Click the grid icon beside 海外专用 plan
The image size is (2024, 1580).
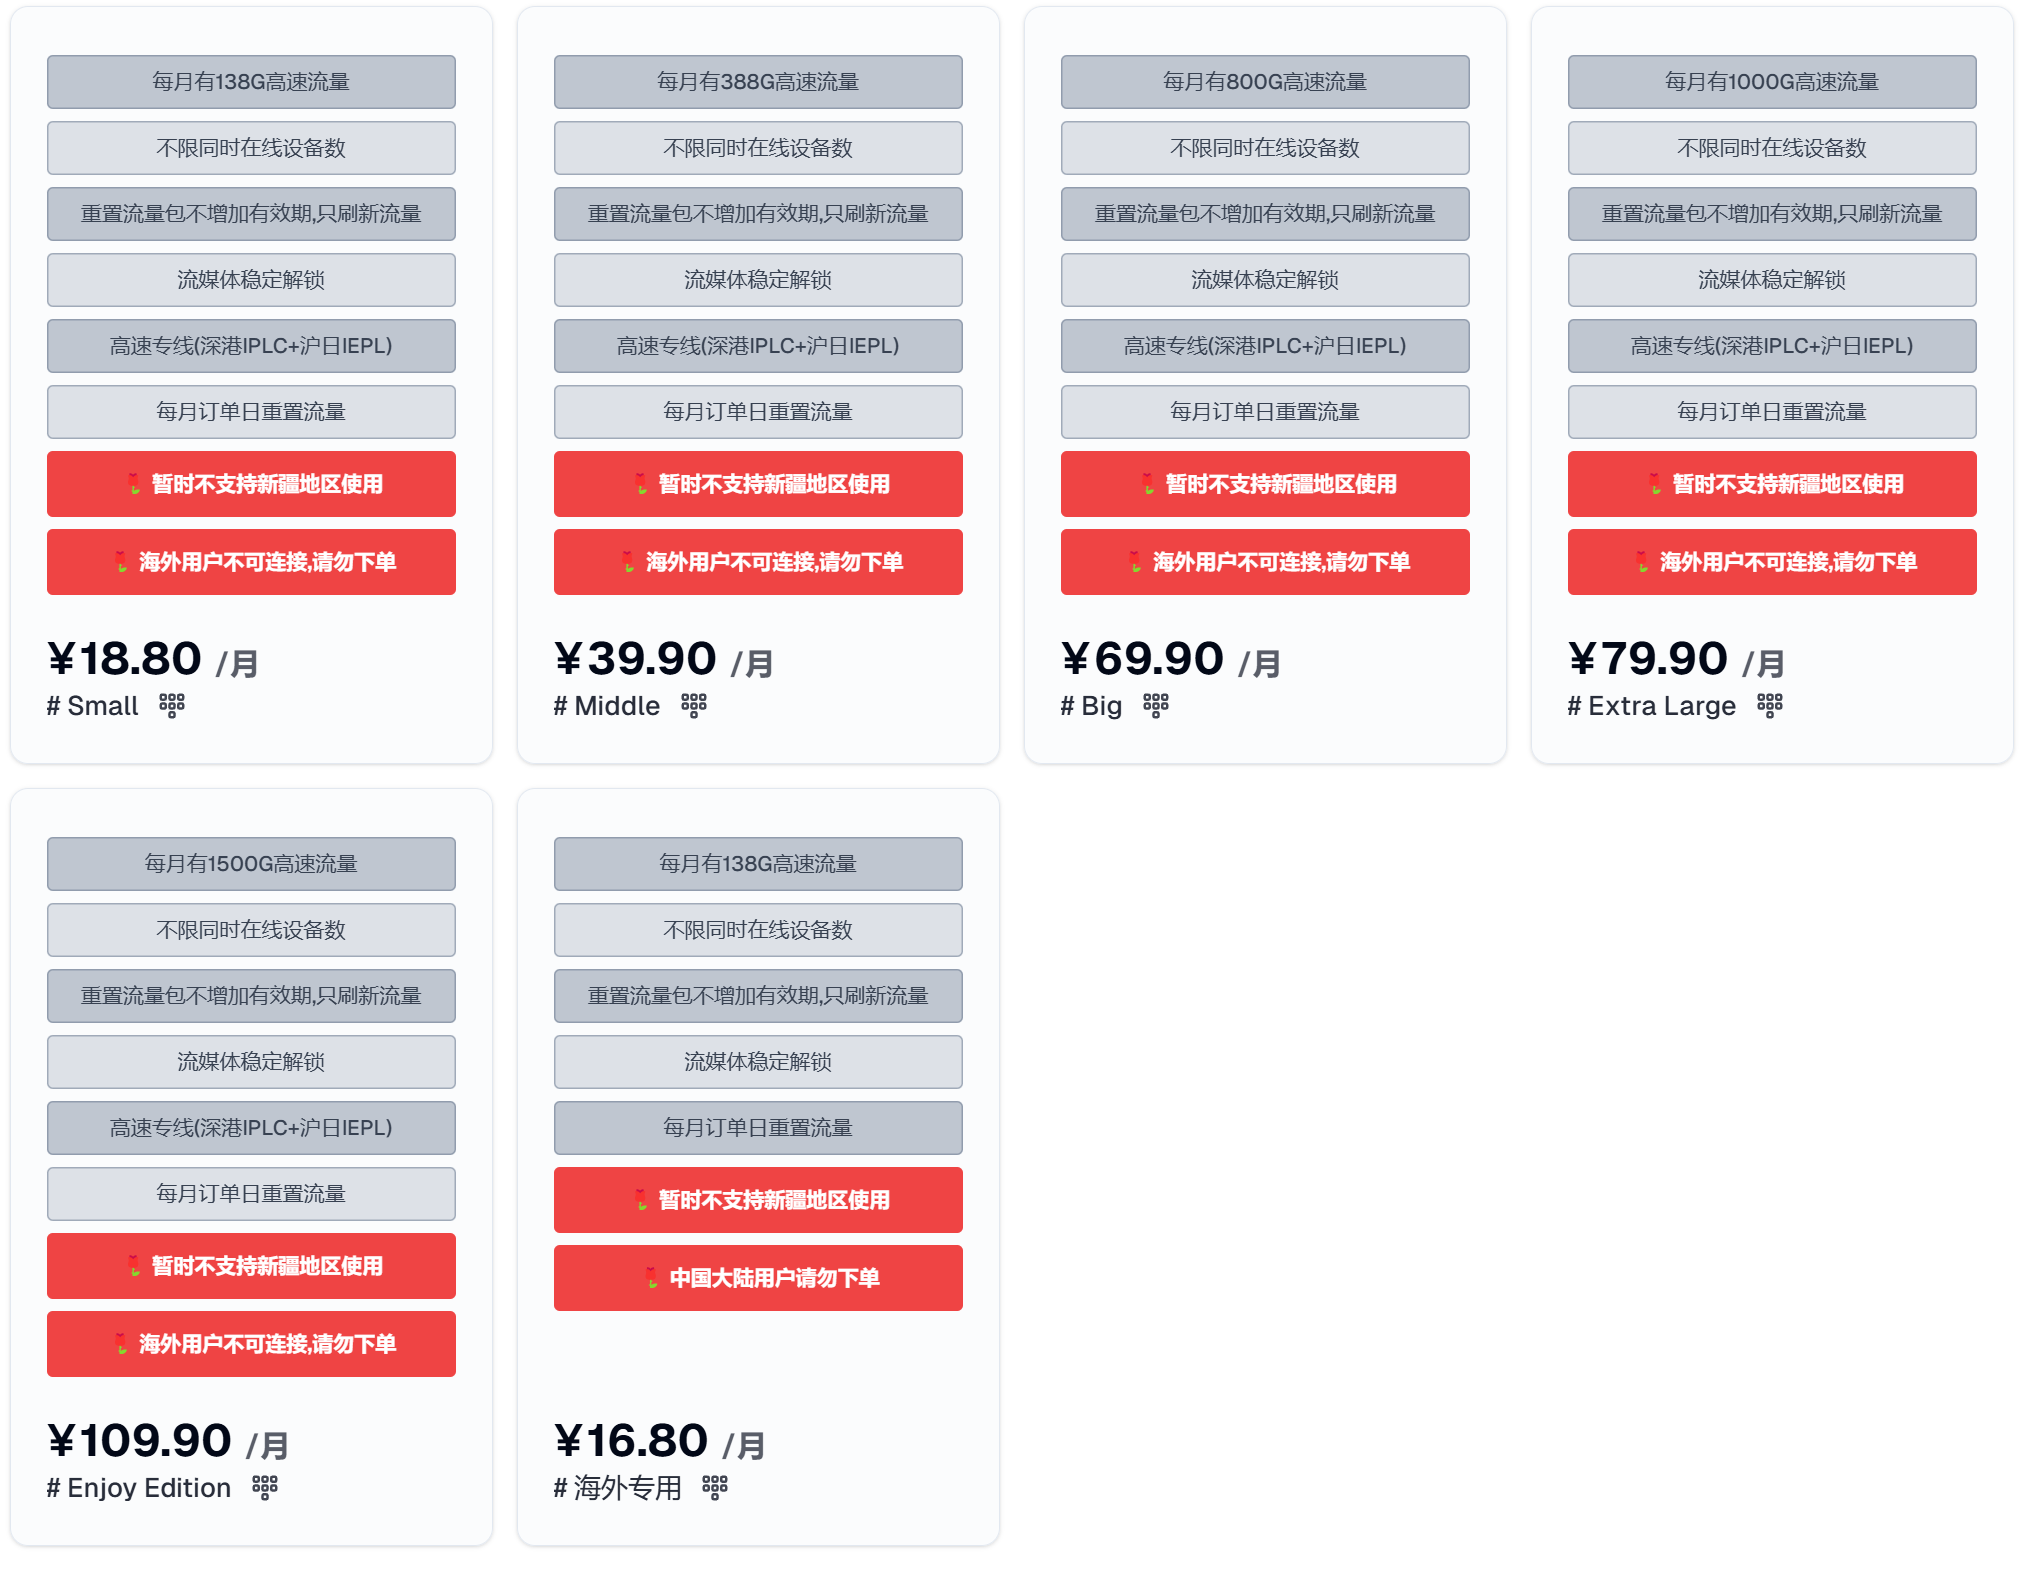(x=715, y=1488)
